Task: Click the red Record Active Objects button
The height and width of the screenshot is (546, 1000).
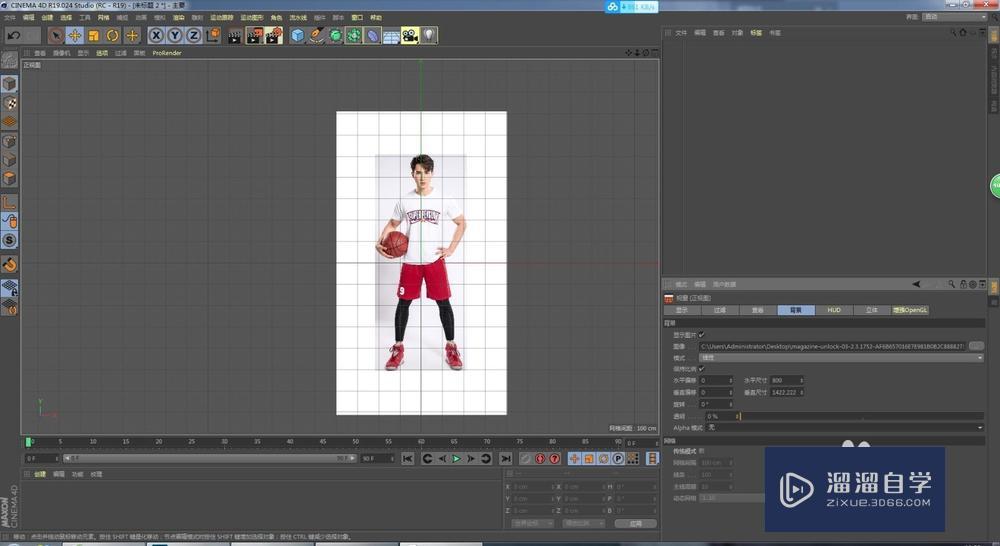Action: [x=540, y=459]
